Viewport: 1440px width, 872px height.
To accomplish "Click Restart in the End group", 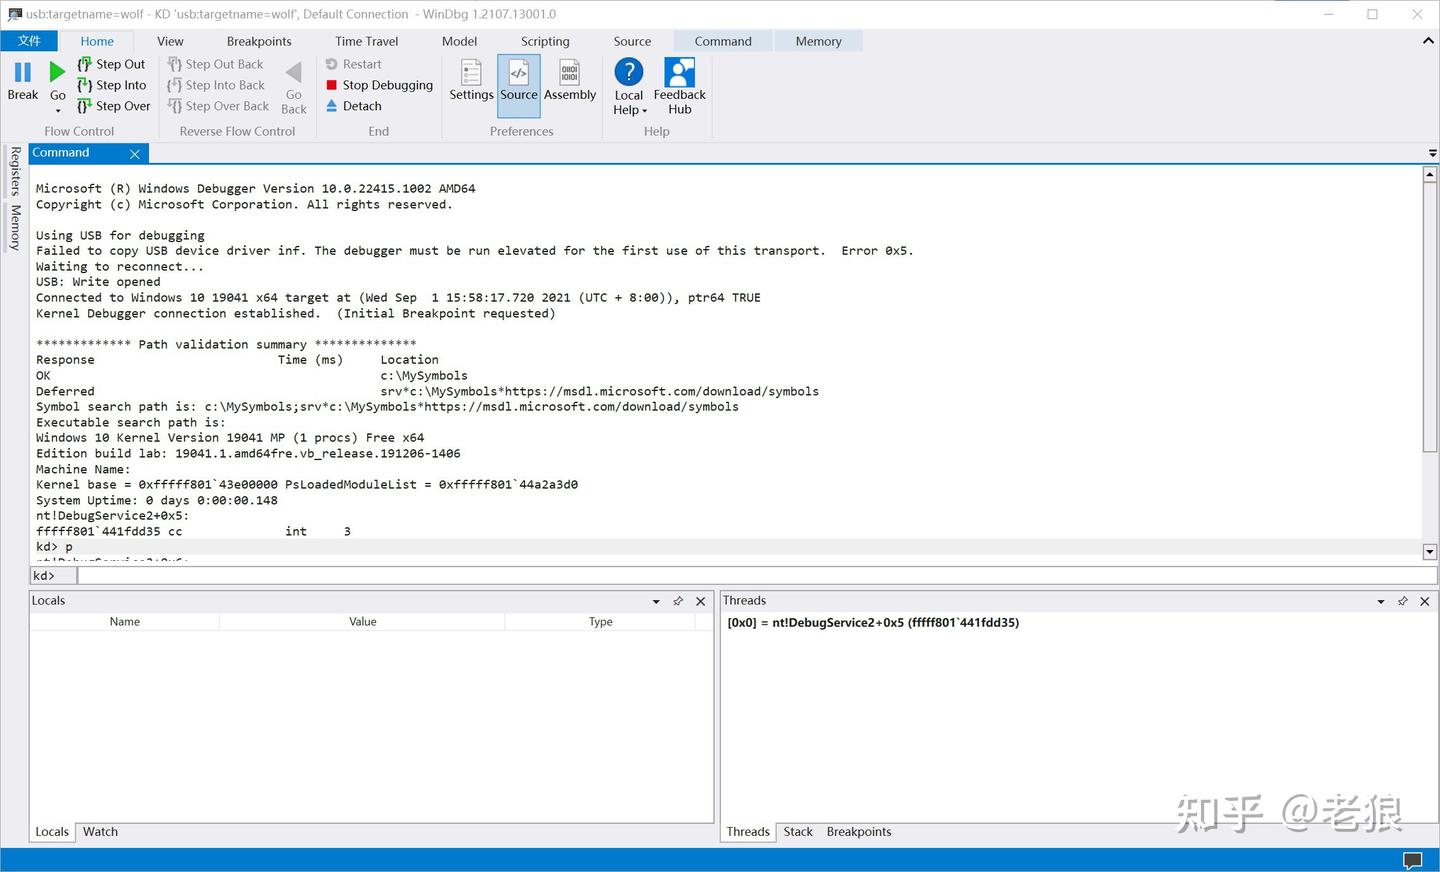I will [x=353, y=64].
